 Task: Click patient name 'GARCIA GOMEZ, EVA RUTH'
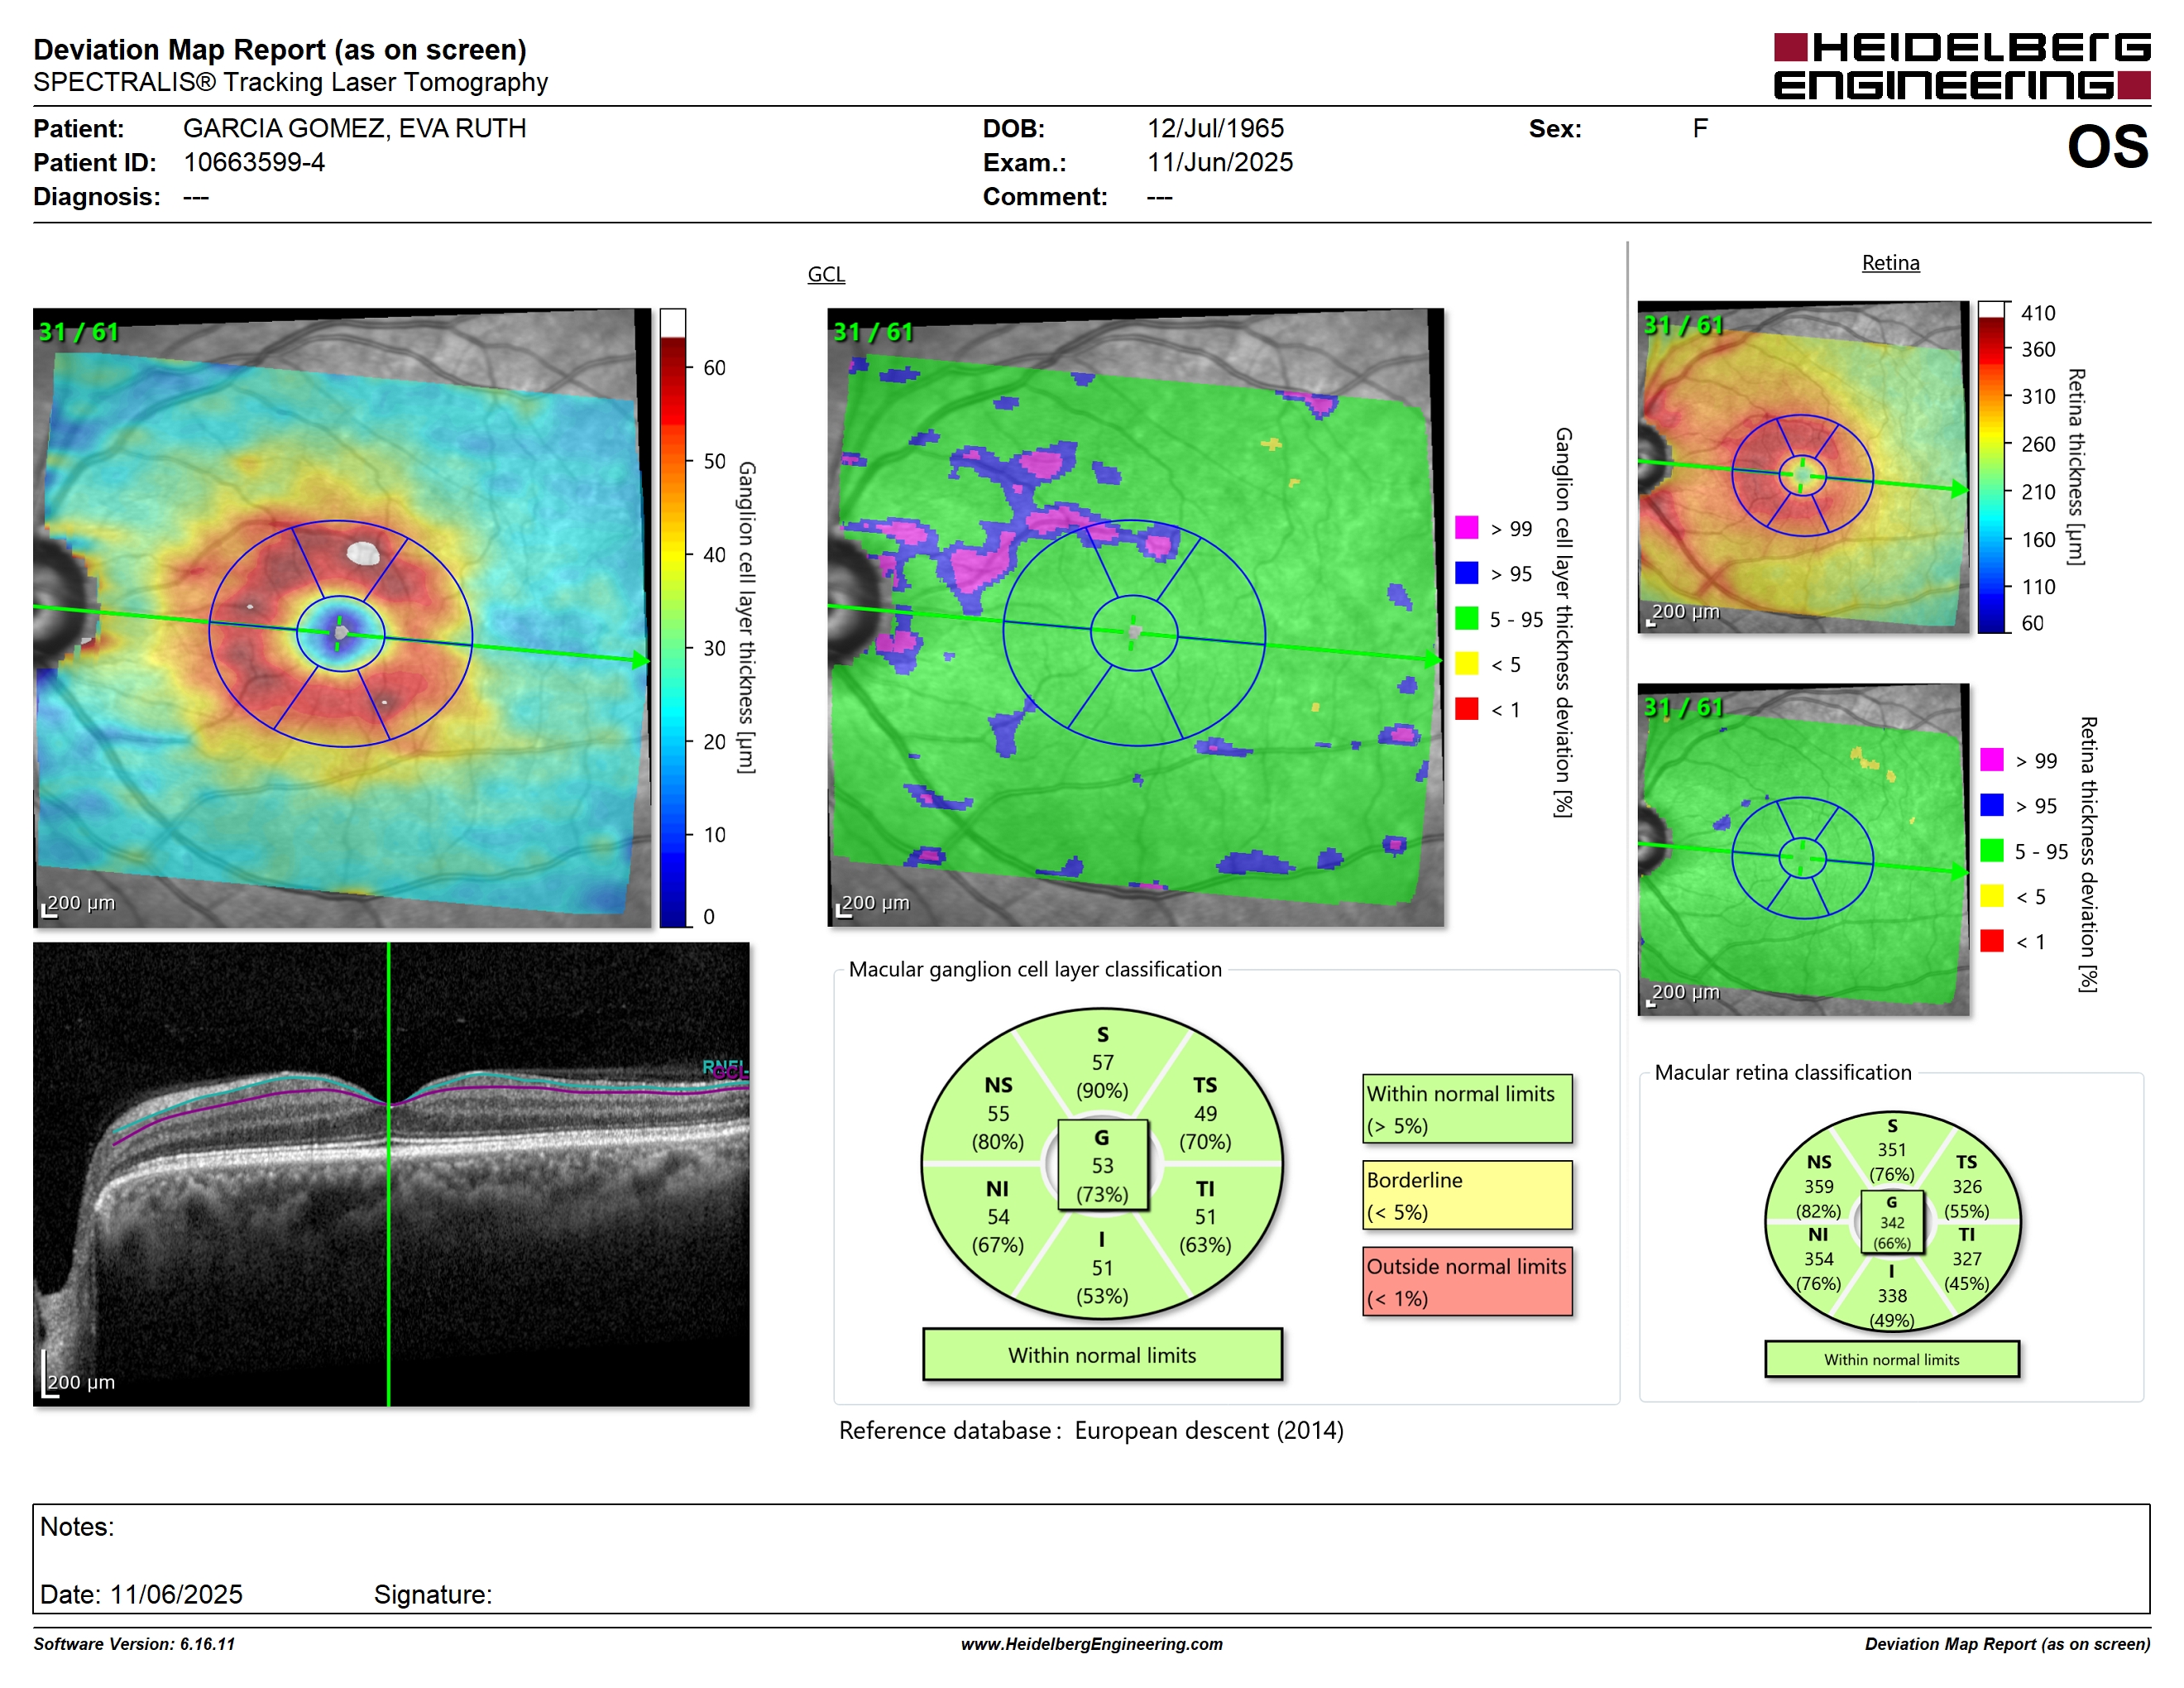click(354, 128)
